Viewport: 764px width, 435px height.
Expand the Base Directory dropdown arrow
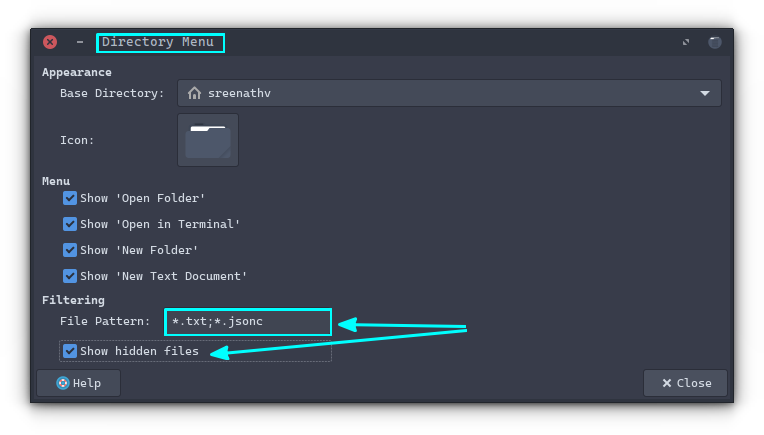tap(705, 93)
